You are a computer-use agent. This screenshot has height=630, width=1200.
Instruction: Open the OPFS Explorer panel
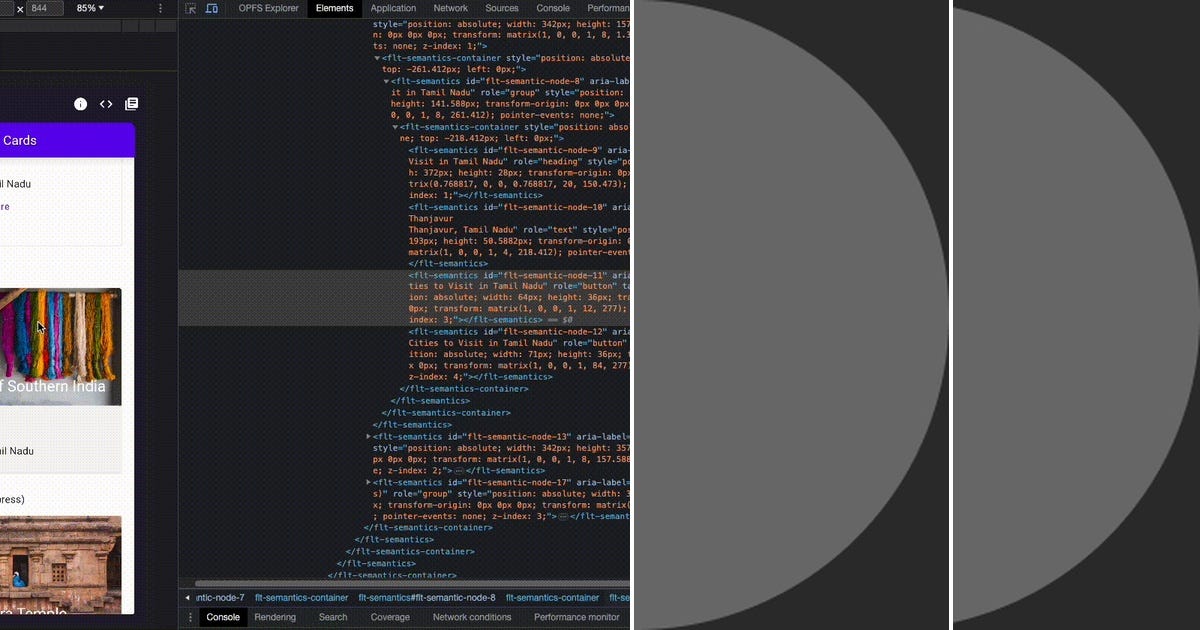(268, 8)
